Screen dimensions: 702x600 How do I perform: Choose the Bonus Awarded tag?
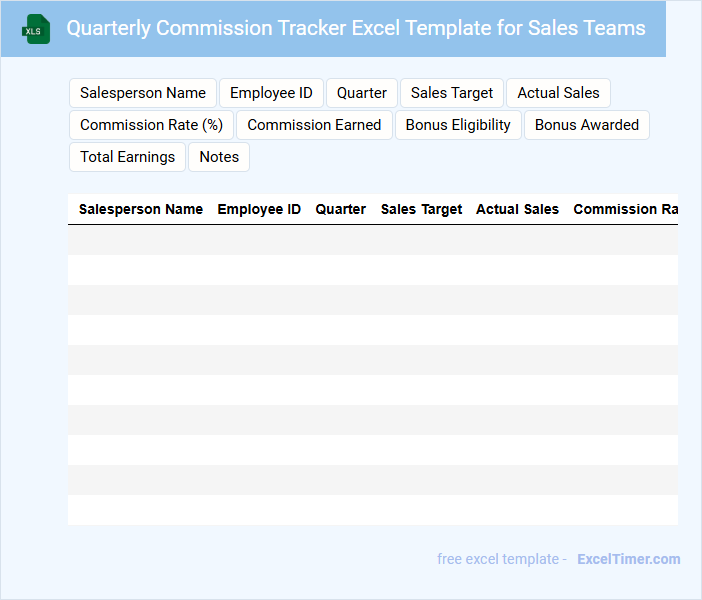587,125
